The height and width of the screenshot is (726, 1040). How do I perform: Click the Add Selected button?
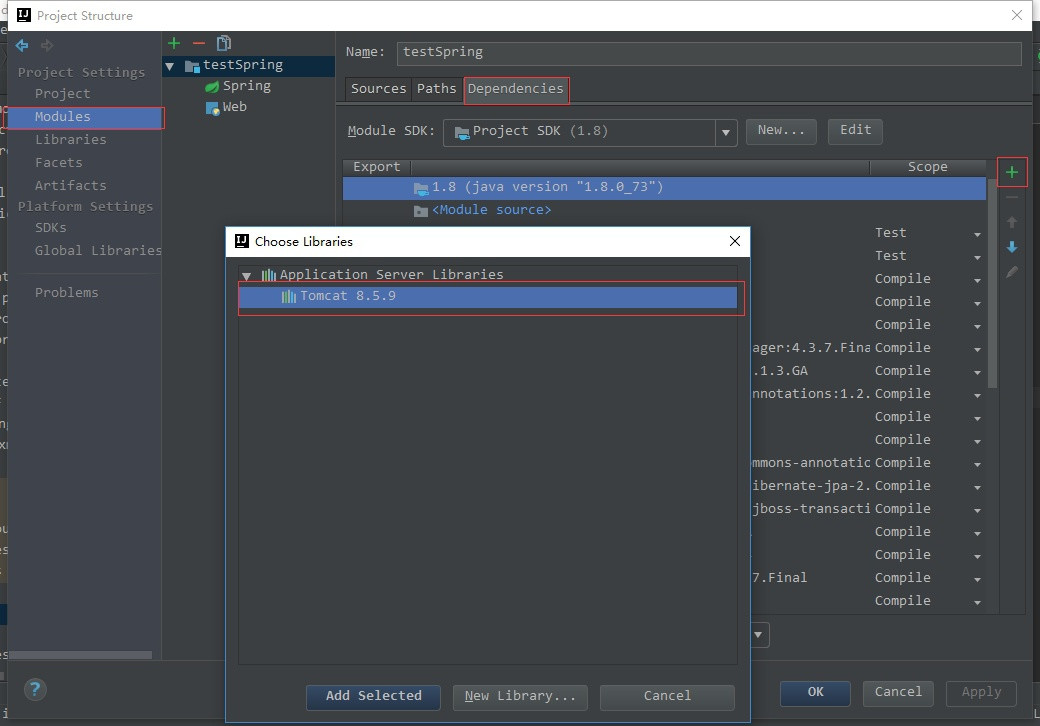373,696
